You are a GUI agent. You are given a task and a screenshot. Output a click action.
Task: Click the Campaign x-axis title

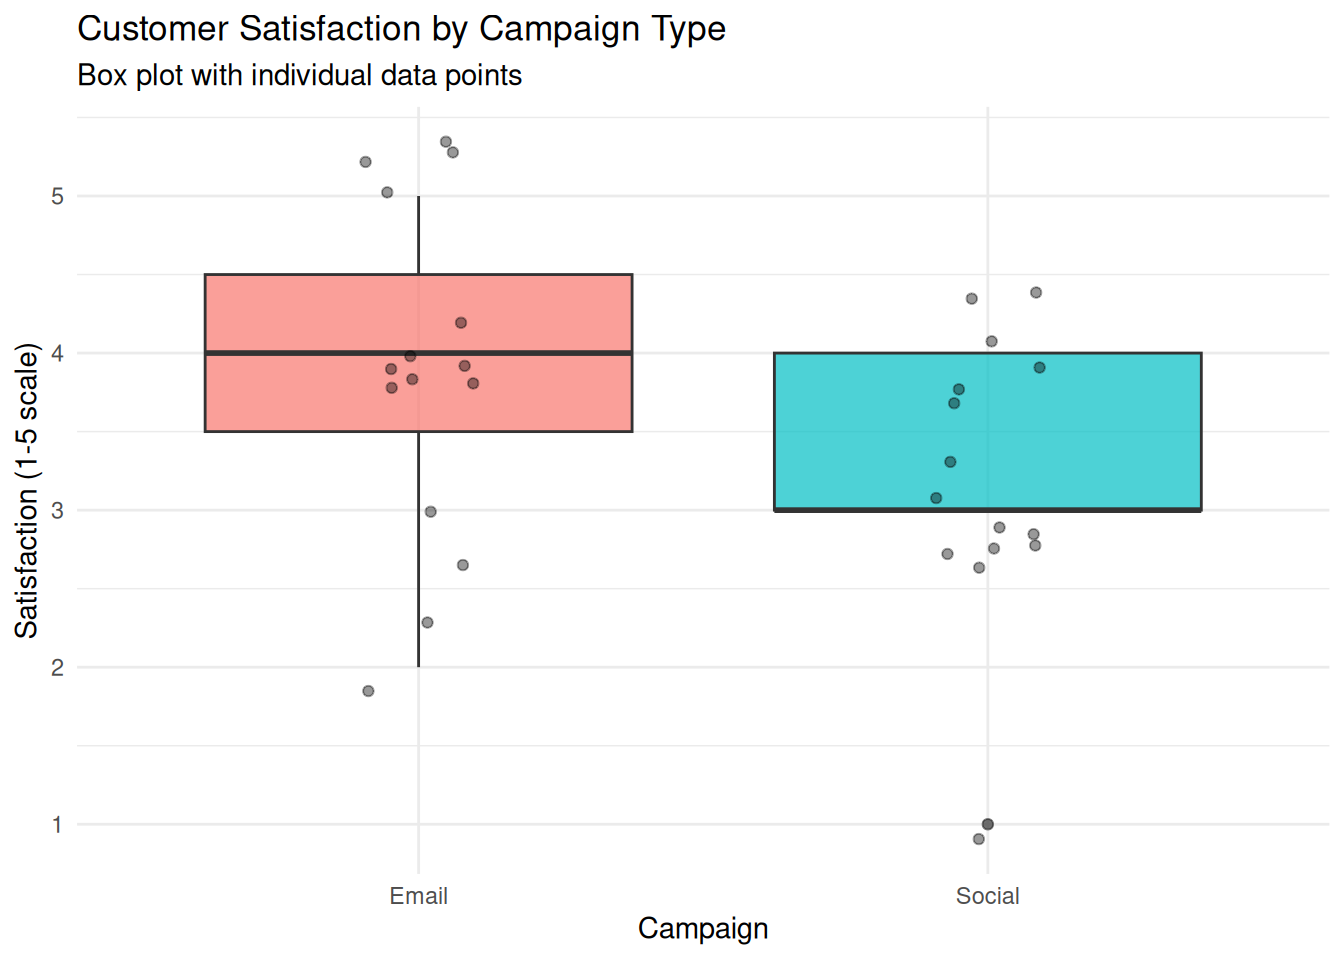(703, 929)
